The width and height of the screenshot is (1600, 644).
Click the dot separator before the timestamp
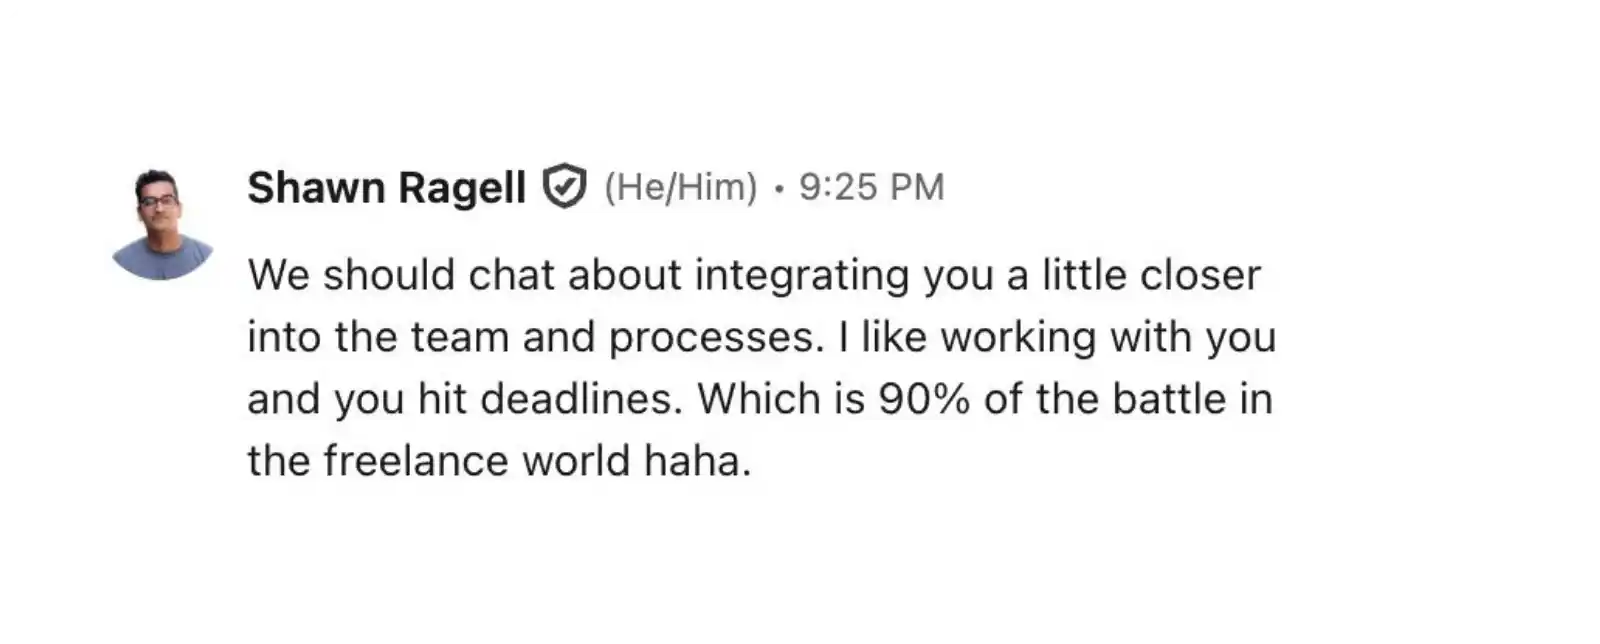click(x=779, y=188)
